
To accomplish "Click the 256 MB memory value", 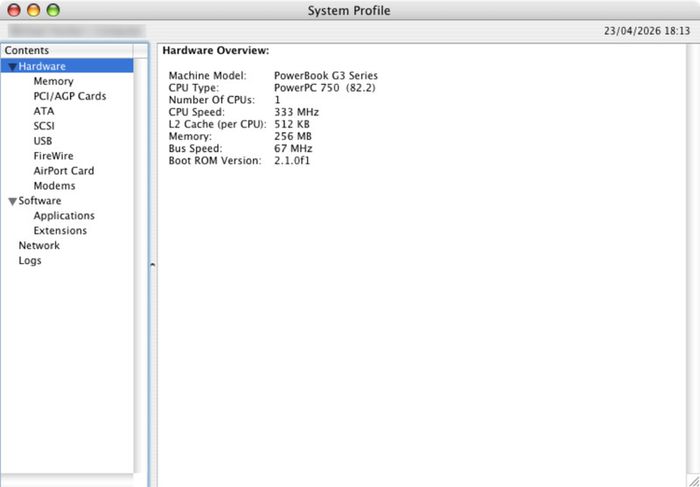I will tap(293, 136).
